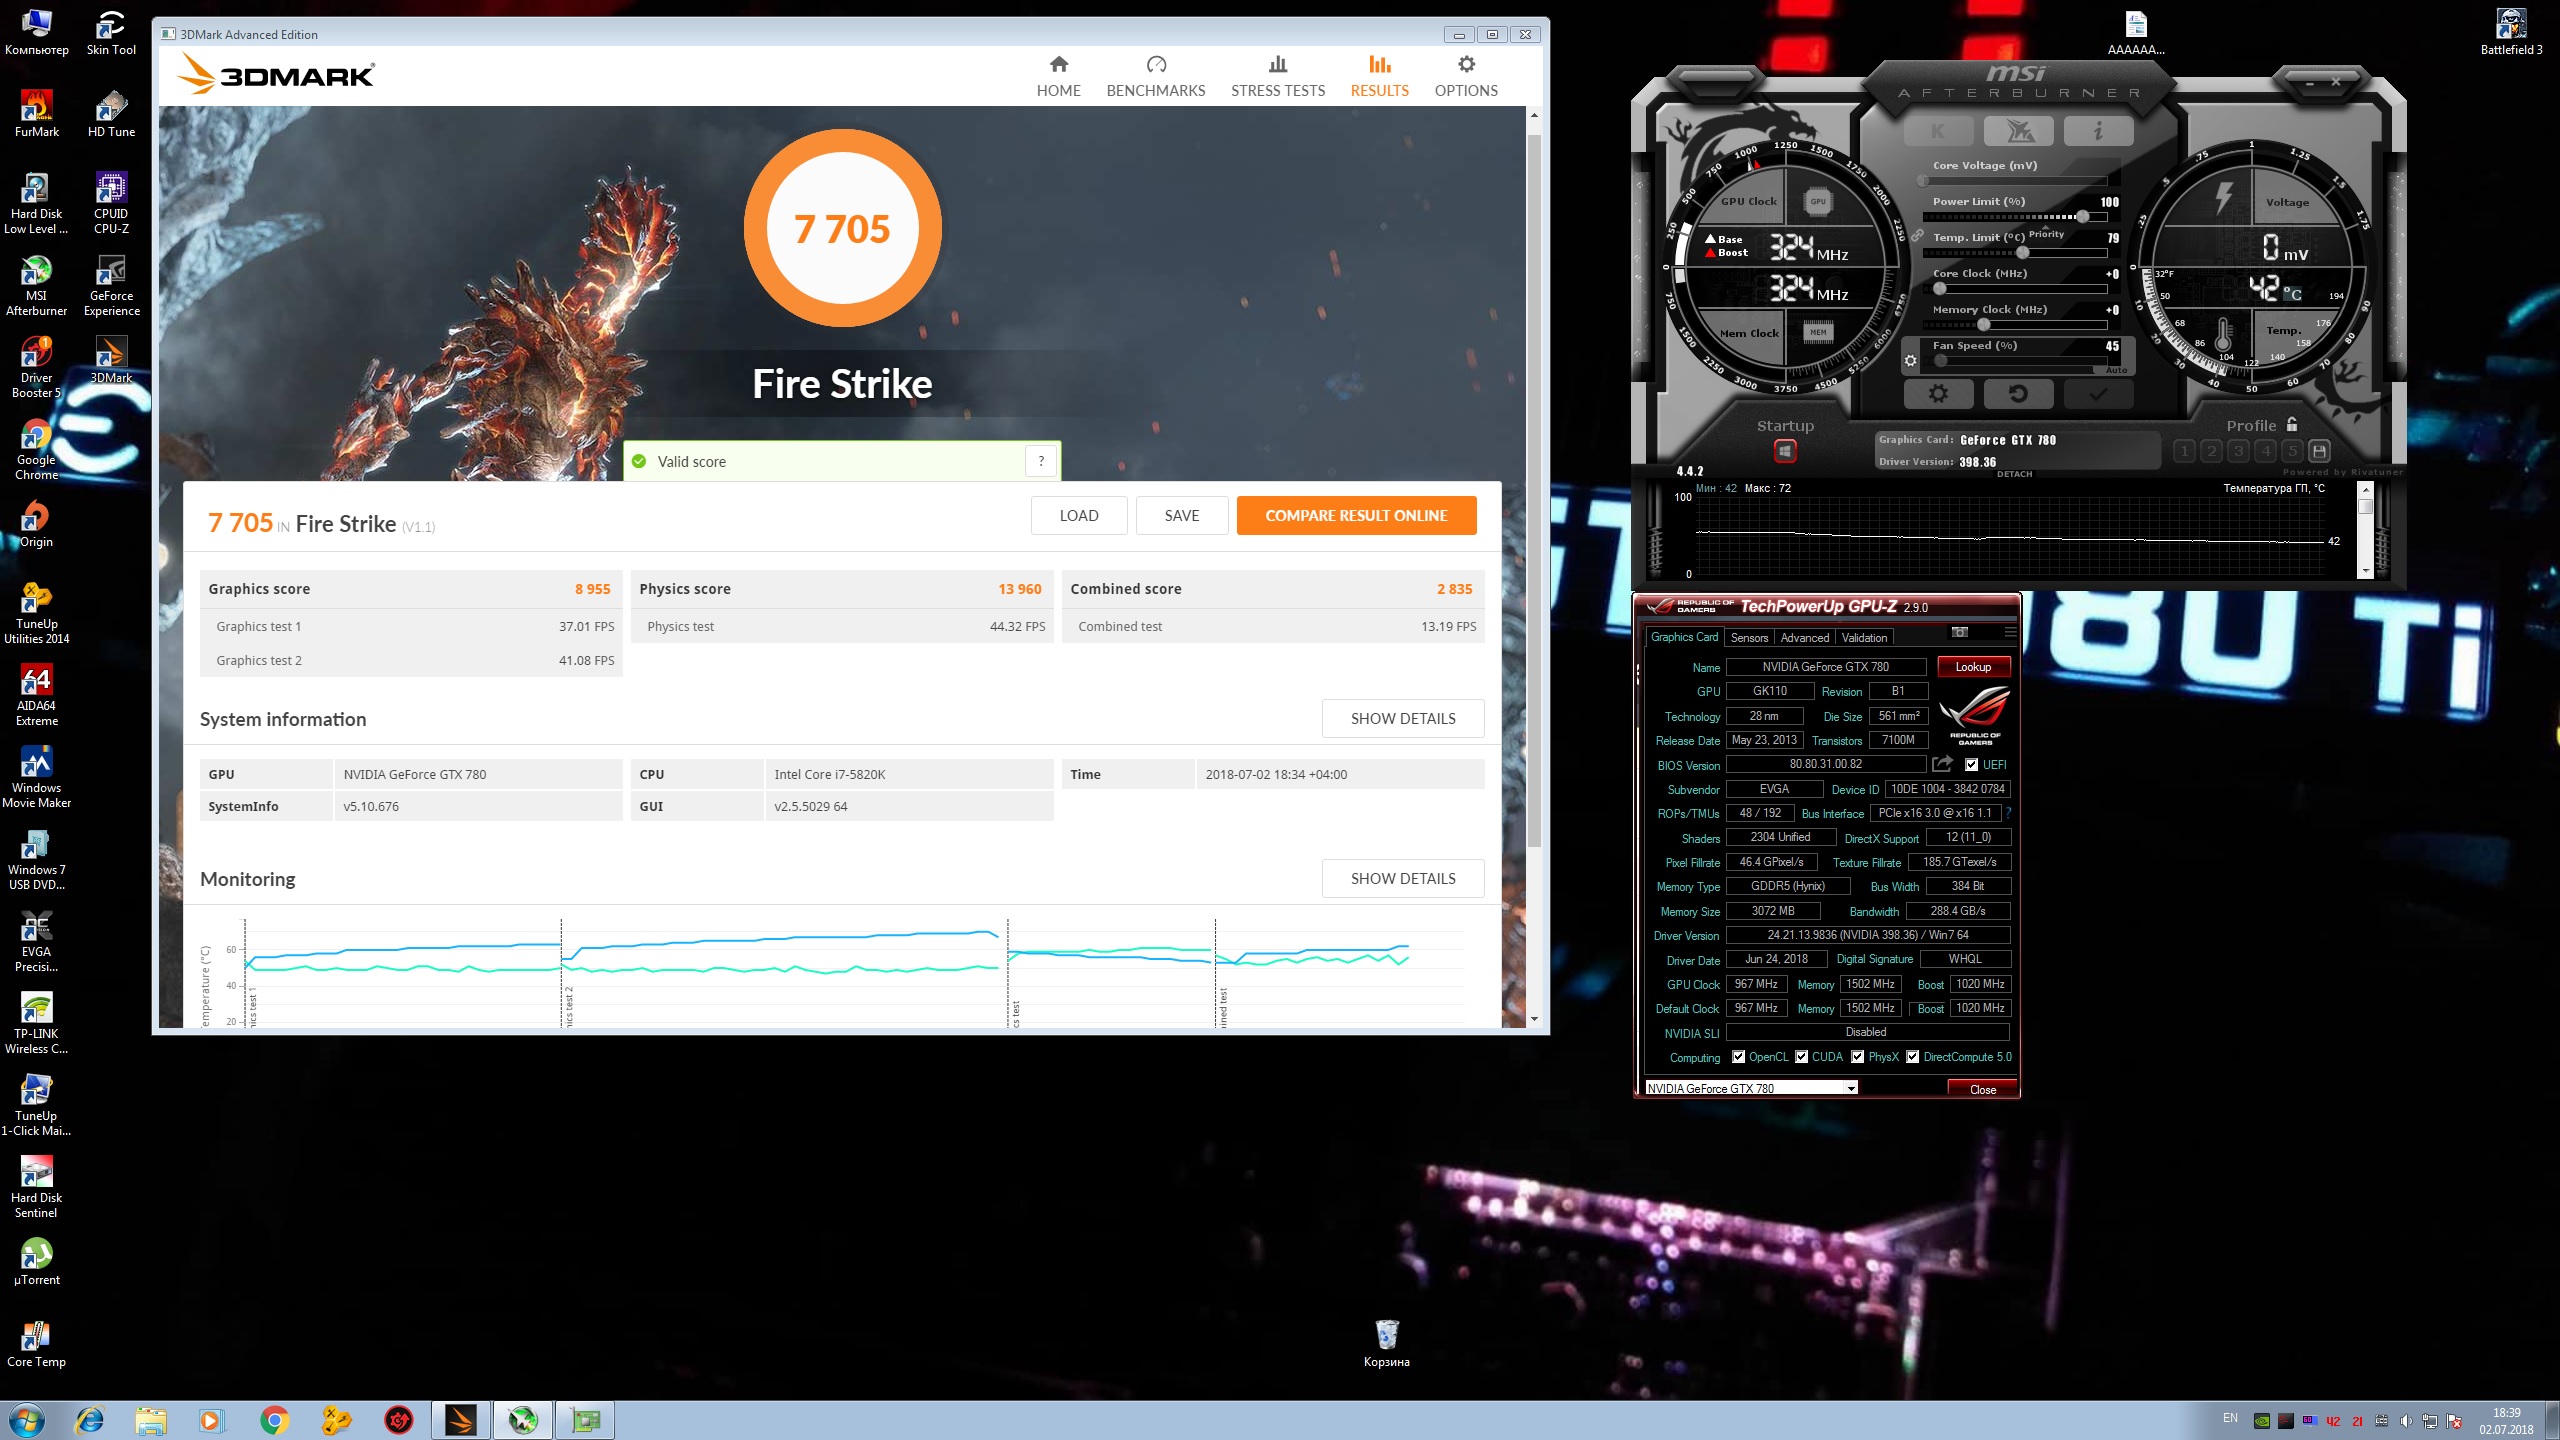2560x1440 pixels.
Task: Toggle apply at Windows startup icon
Action: [1785, 452]
